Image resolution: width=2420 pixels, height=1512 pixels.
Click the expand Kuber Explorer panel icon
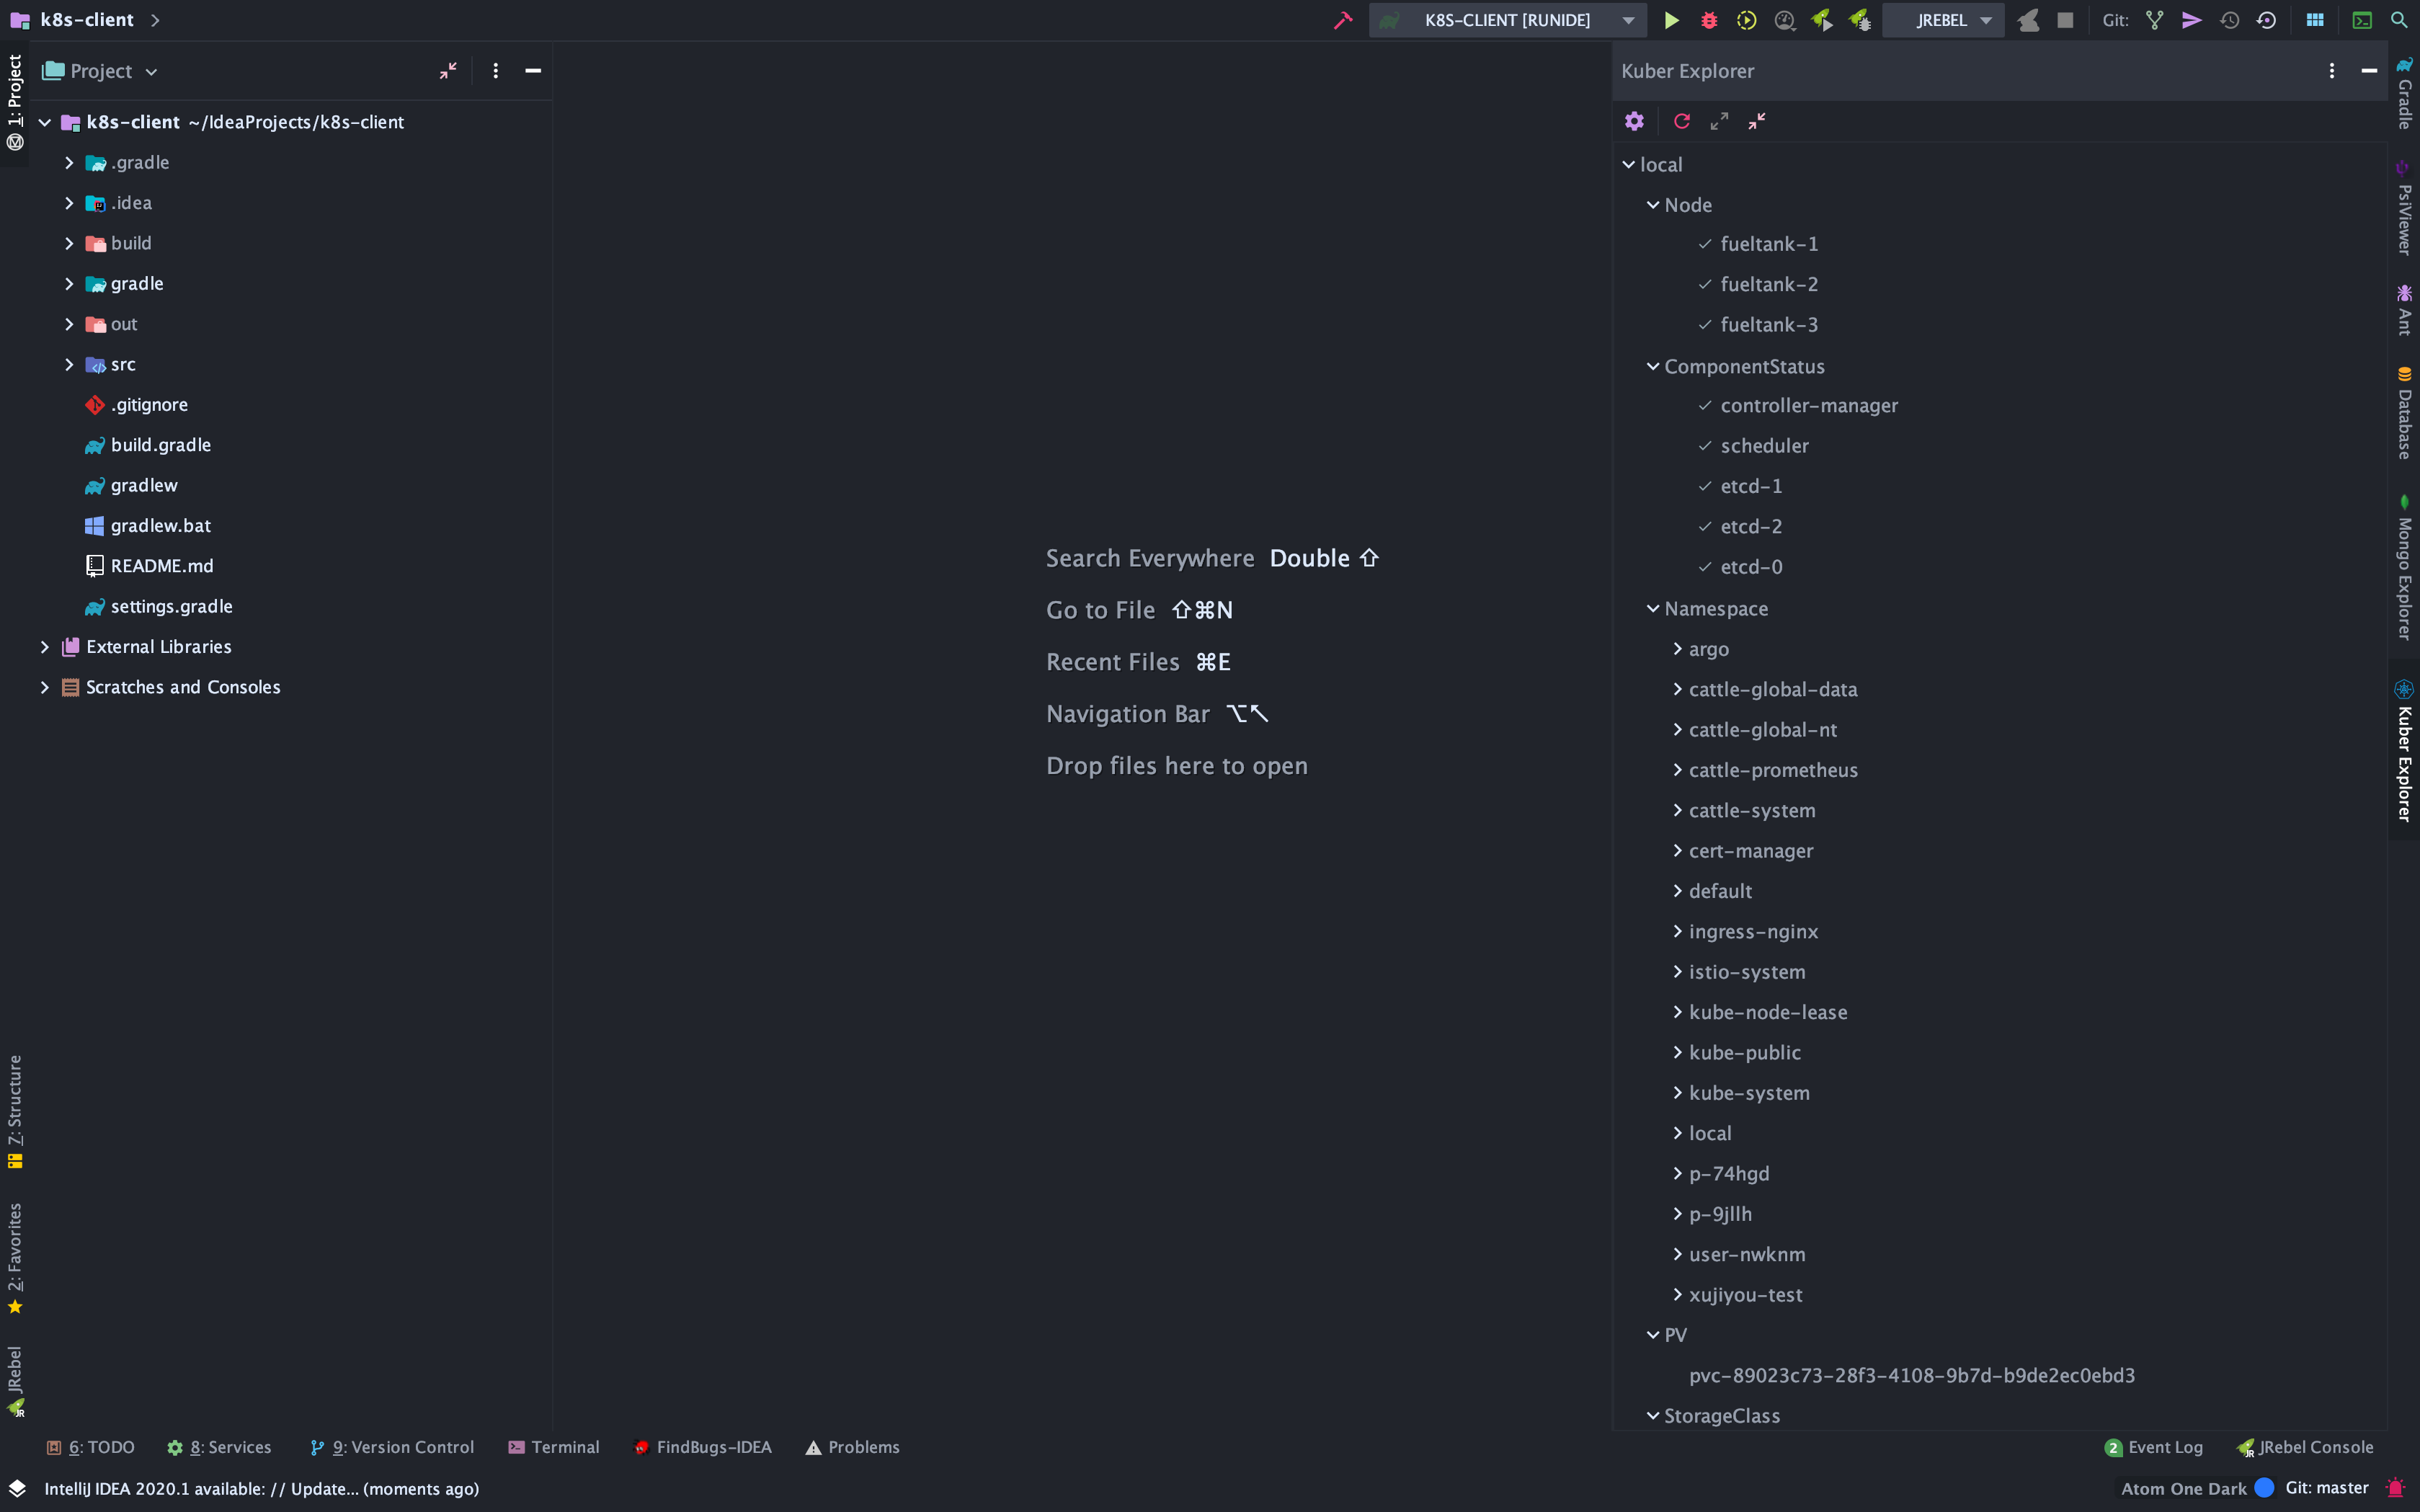(x=1720, y=120)
